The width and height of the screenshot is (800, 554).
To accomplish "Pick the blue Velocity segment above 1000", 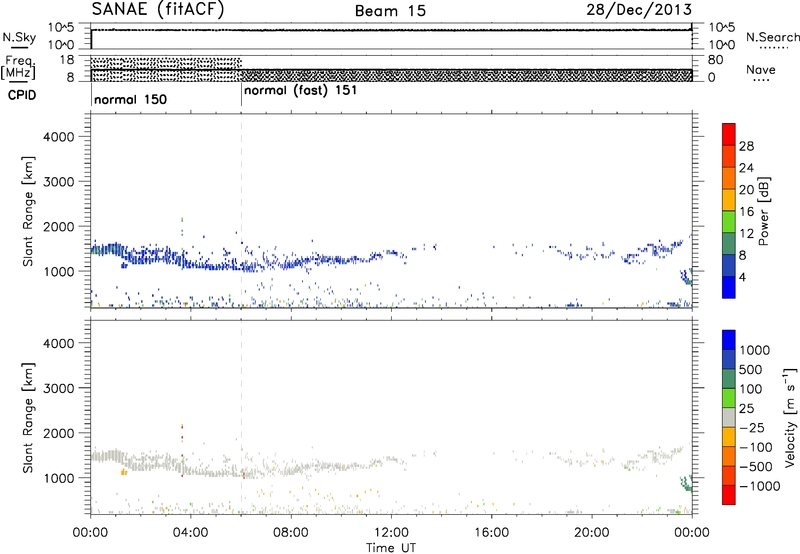I will point(729,340).
